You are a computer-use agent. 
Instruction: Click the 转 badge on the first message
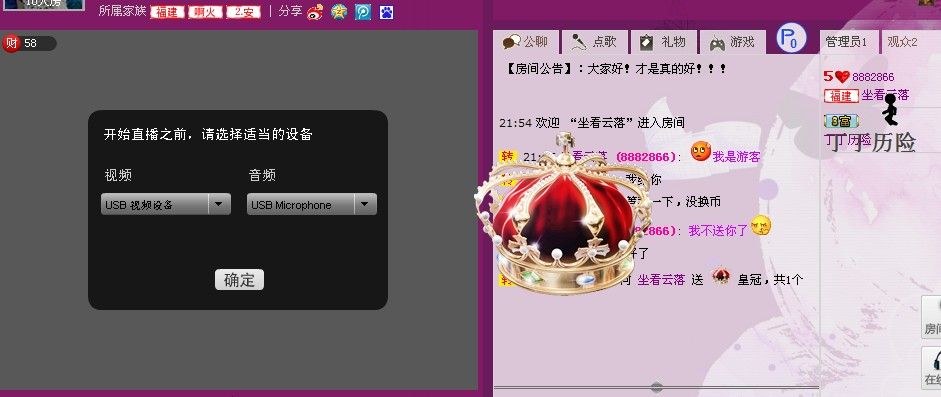click(508, 156)
